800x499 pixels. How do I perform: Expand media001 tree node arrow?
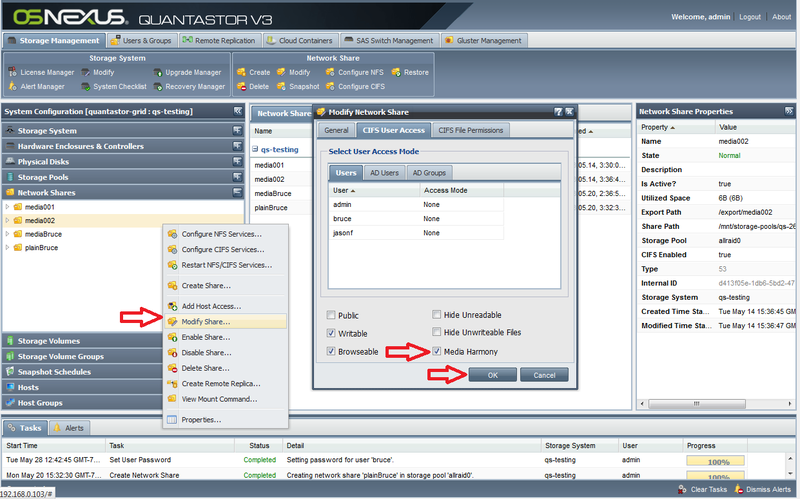click(x=7, y=207)
